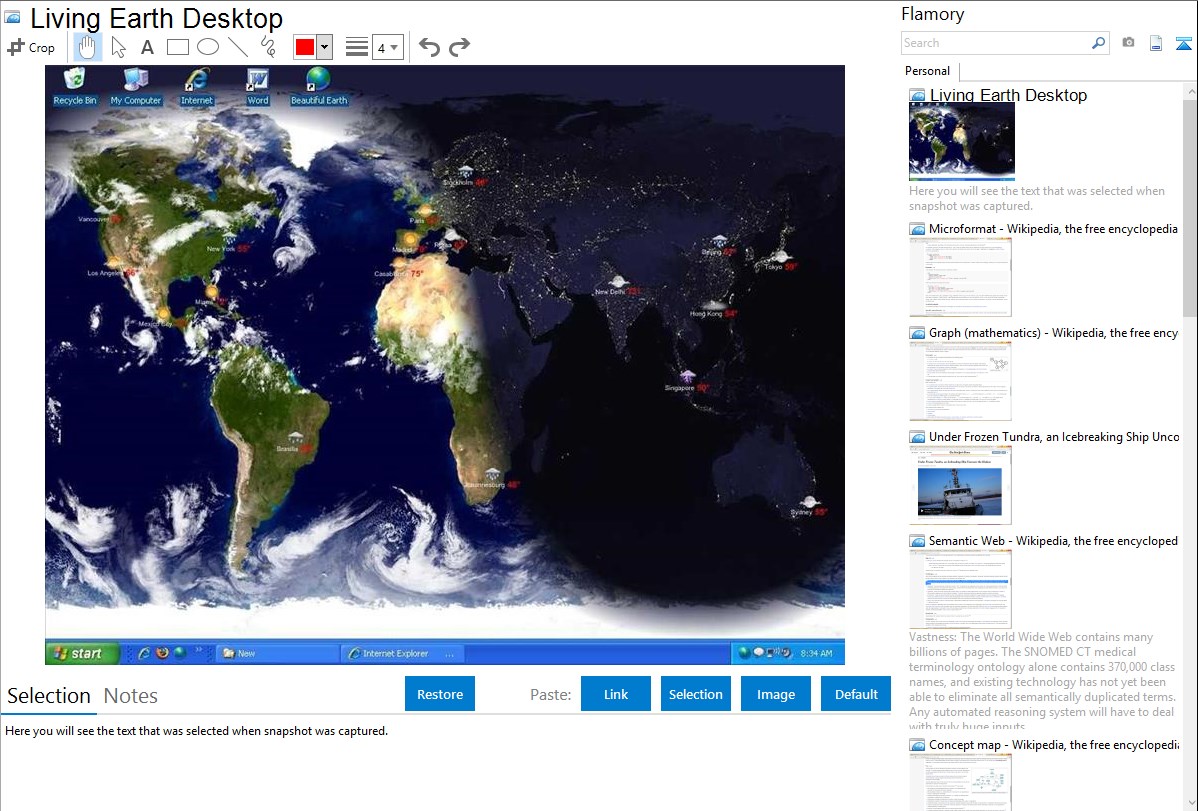Click the Recycle Bin icon in screenshot
1198x811 pixels.
(75, 86)
